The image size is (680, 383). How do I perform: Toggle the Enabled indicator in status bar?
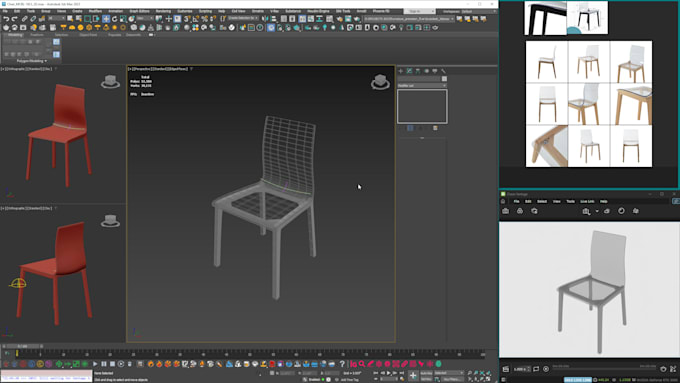[x=323, y=380]
